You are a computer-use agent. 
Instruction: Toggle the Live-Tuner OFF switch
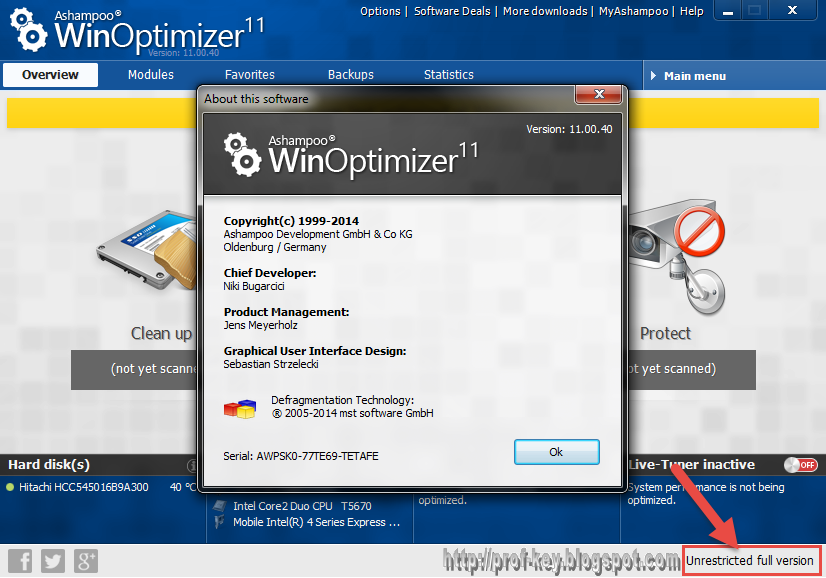[801, 465]
